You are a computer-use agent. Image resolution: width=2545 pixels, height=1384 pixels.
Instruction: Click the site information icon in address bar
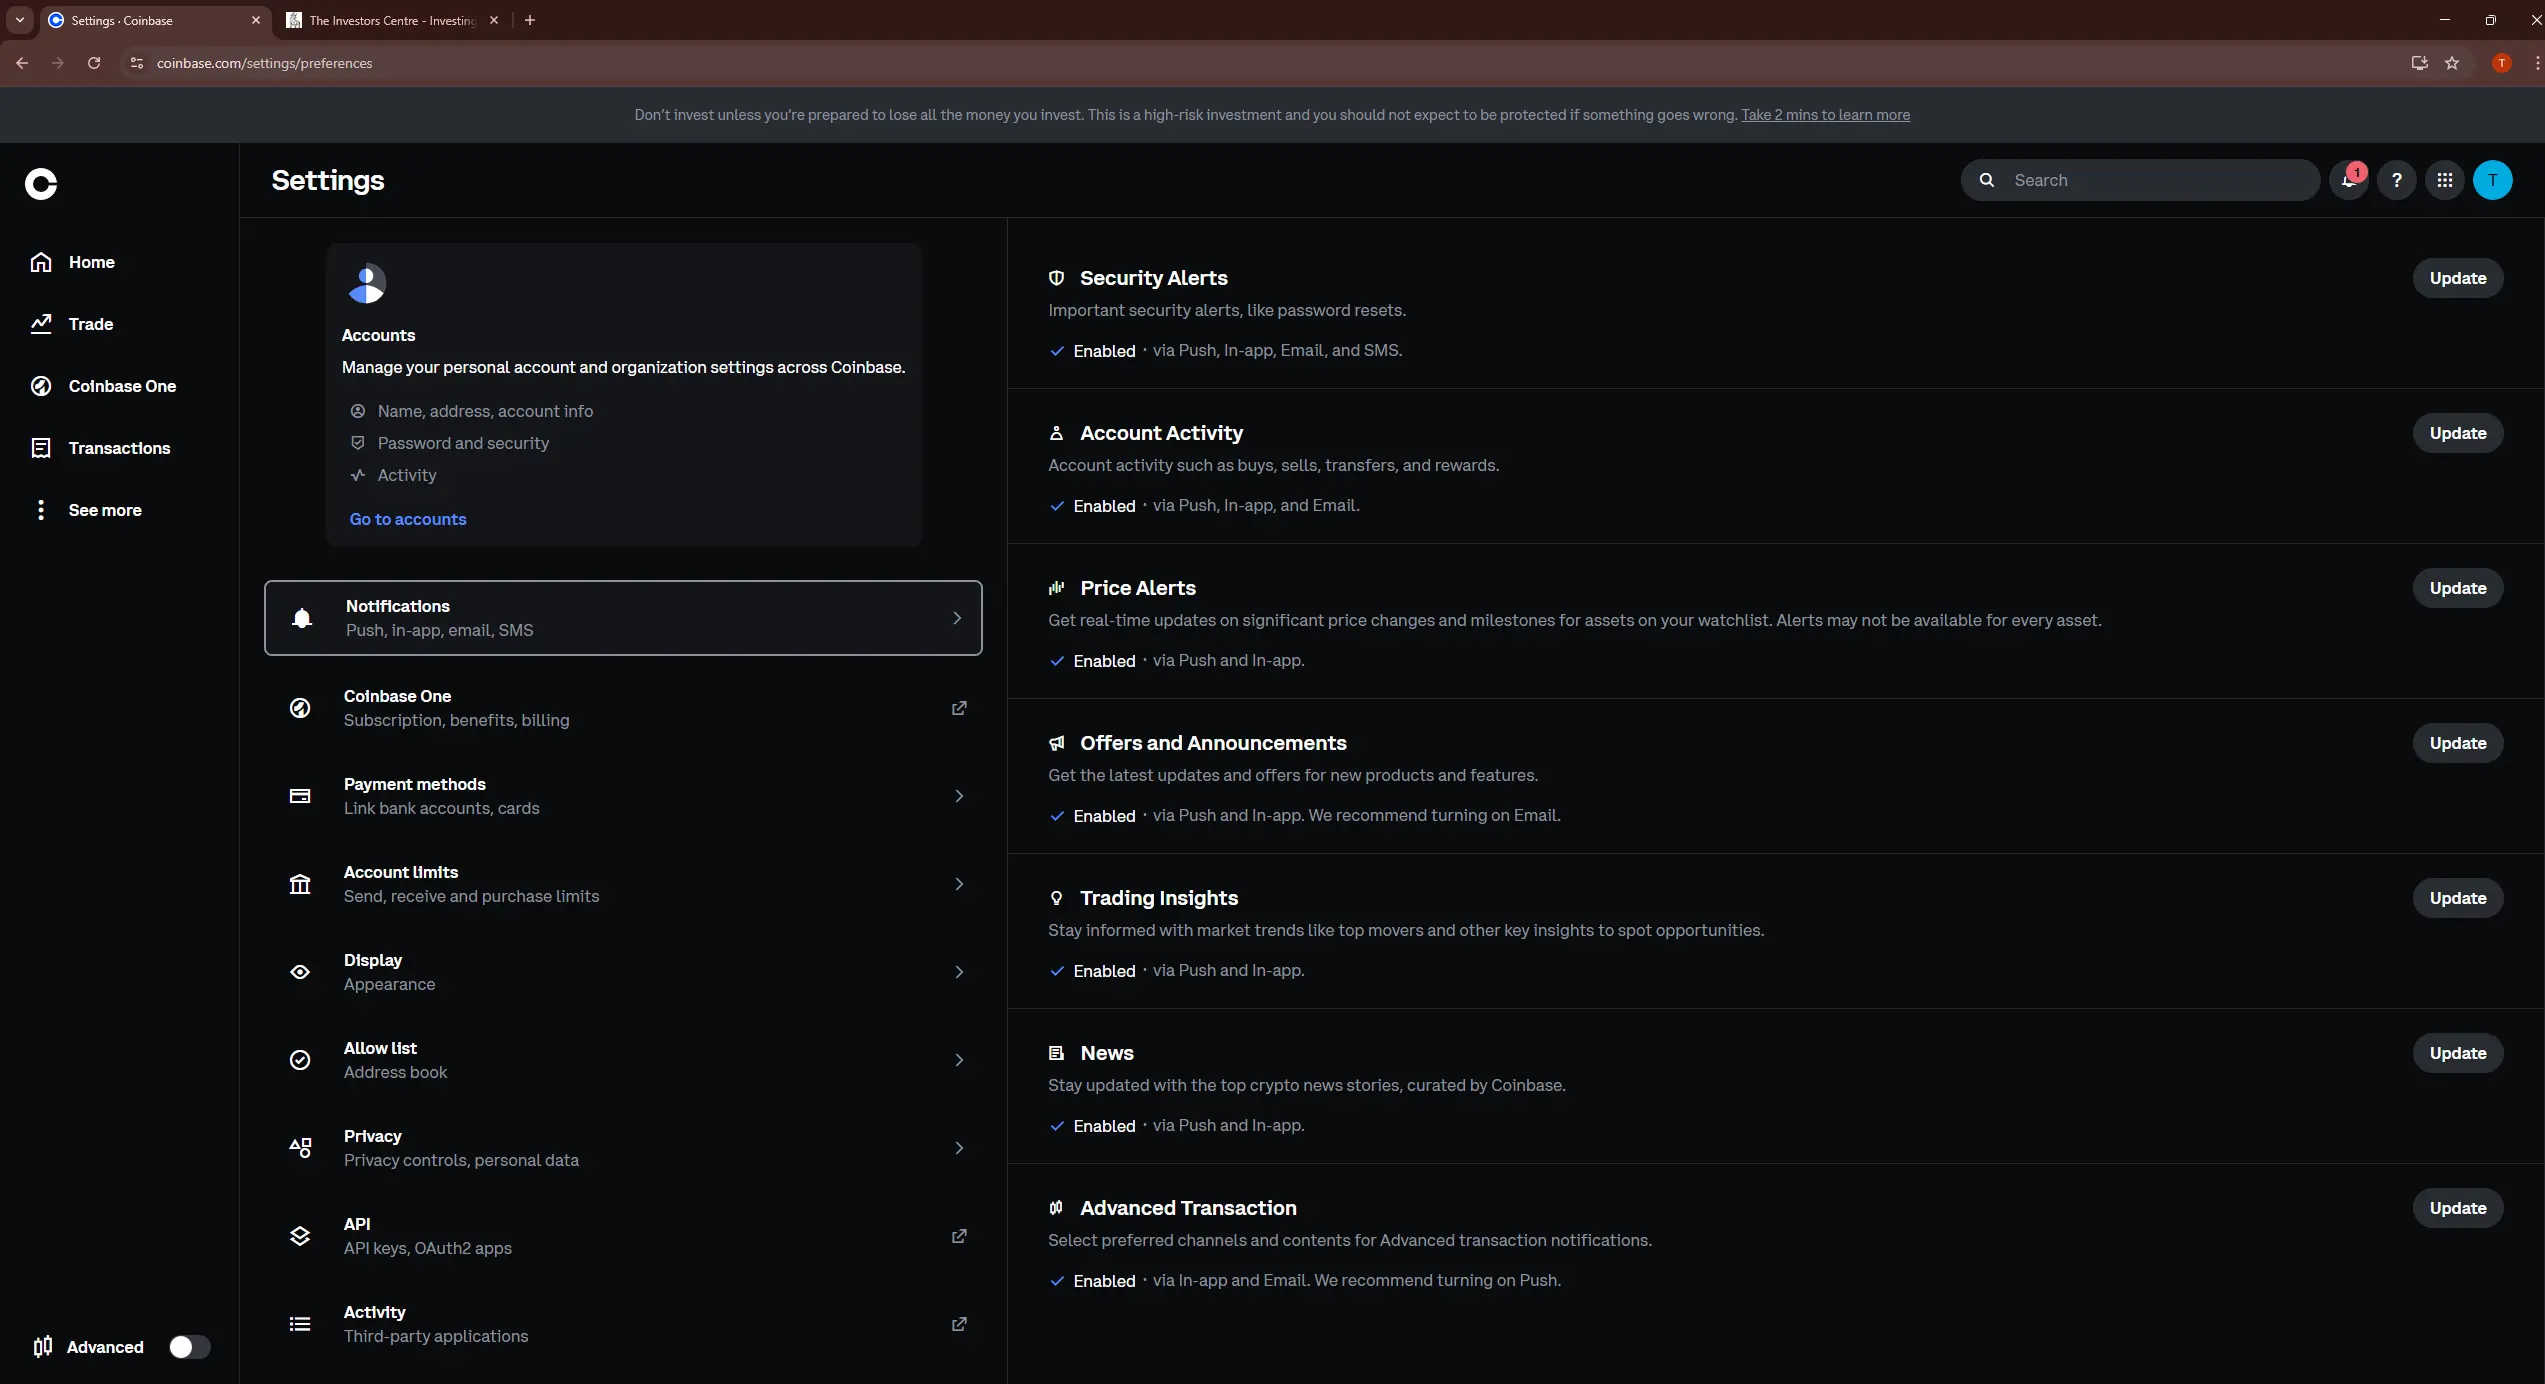(x=137, y=63)
